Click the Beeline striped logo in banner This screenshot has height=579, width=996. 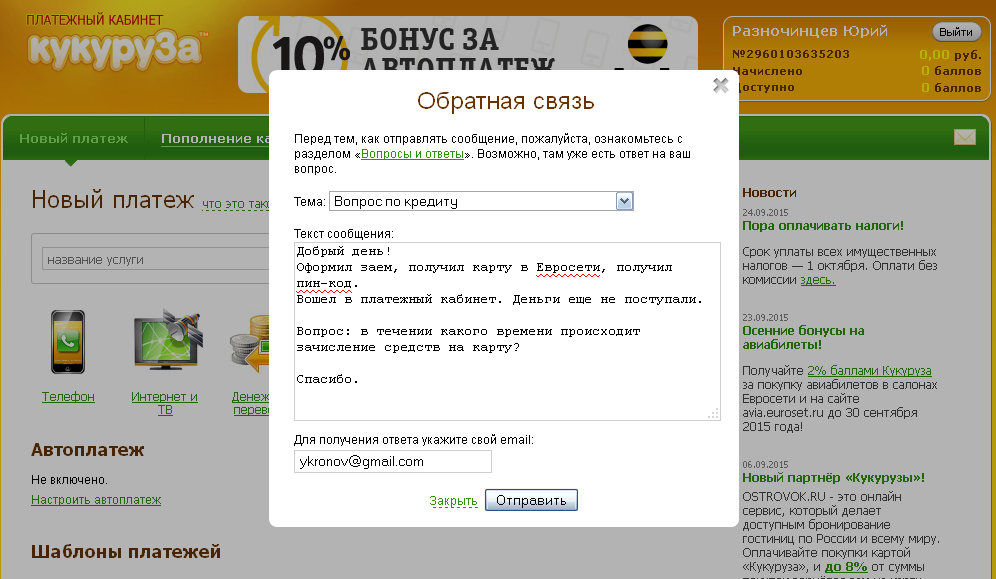(647, 43)
